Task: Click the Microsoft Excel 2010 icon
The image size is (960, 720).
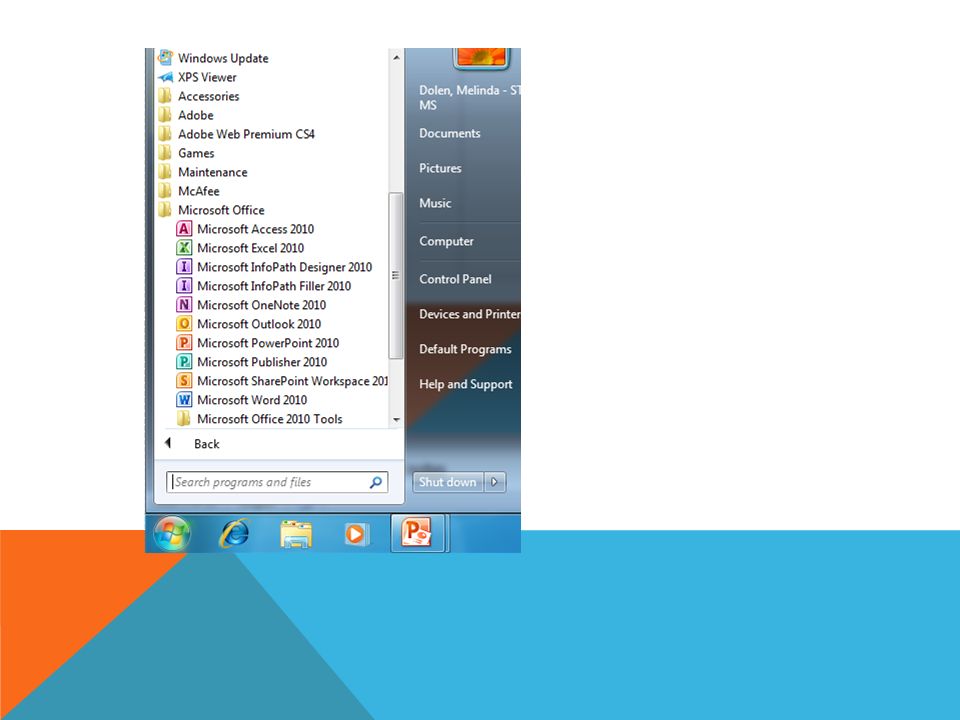Action: [184, 248]
